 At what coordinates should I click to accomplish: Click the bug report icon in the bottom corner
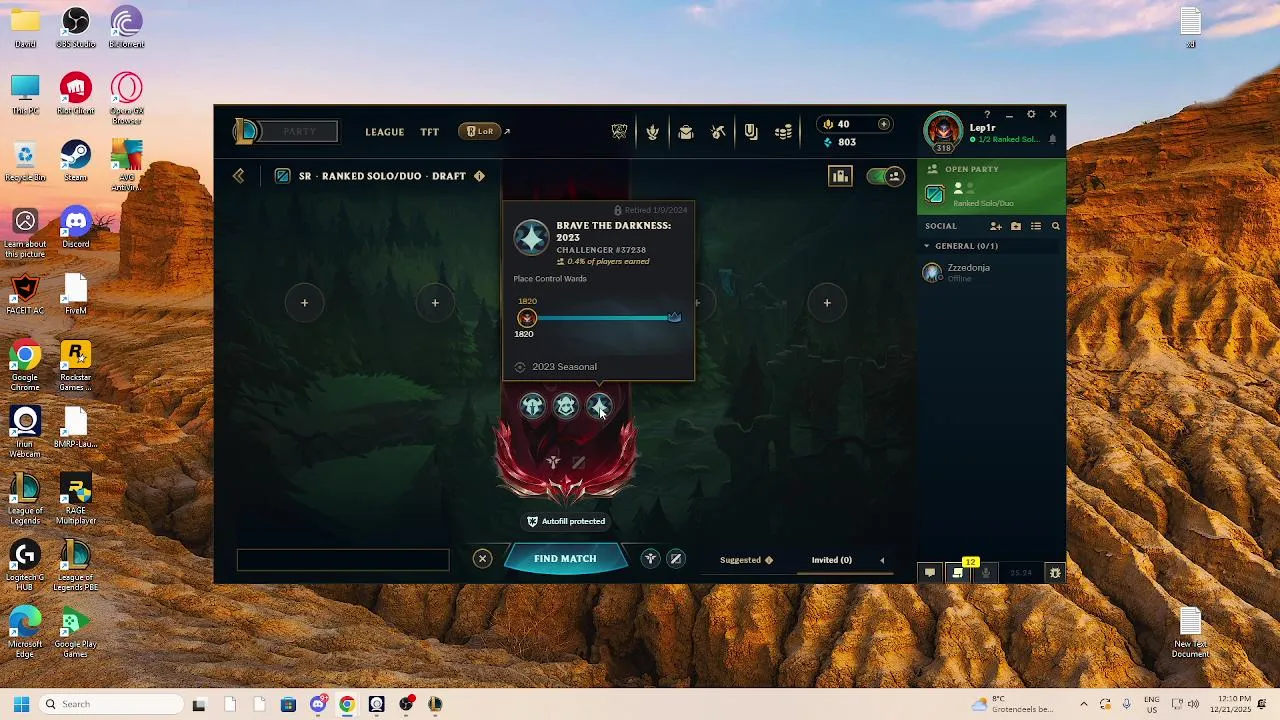pyautogui.click(x=1054, y=573)
